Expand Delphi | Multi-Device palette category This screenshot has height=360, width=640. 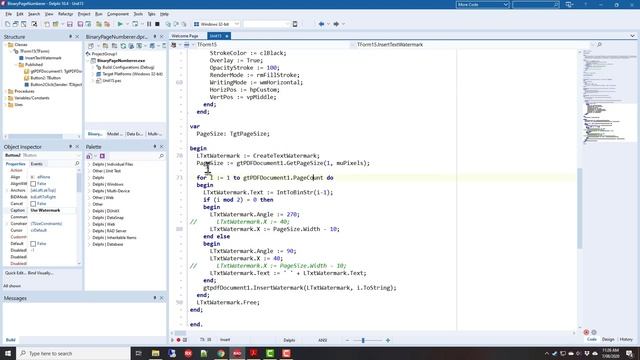(89, 191)
